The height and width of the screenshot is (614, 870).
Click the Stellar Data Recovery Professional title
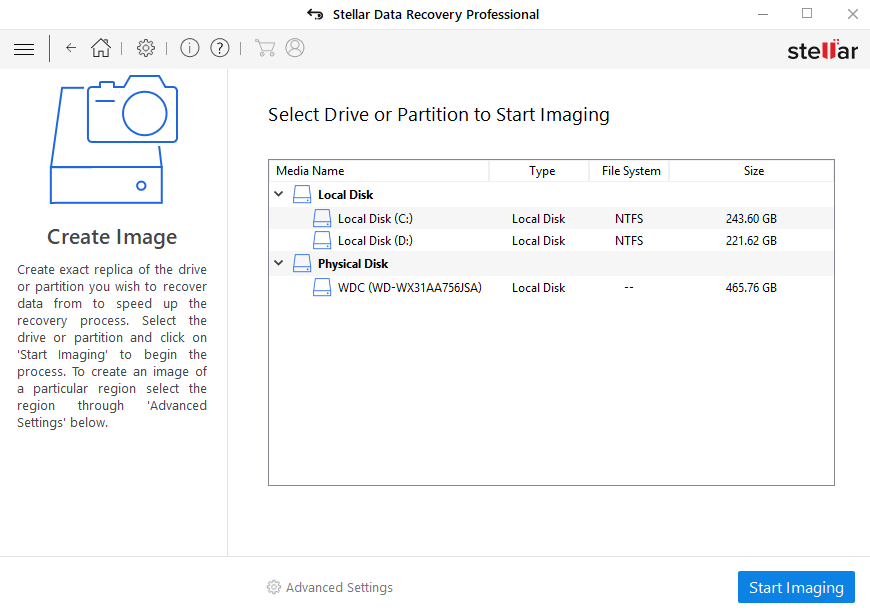pos(436,14)
